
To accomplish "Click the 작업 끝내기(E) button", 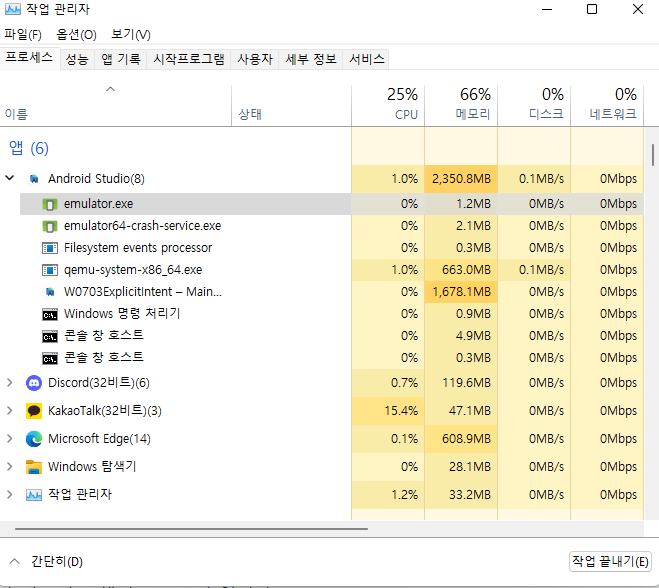I will click(x=610, y=561).
